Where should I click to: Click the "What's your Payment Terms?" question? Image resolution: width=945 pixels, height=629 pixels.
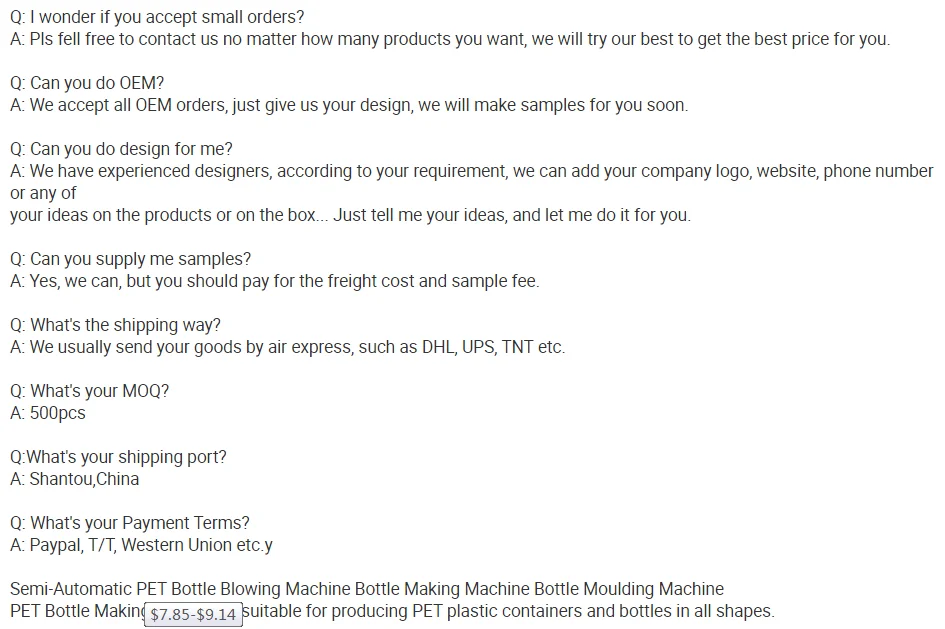(129, 523)
